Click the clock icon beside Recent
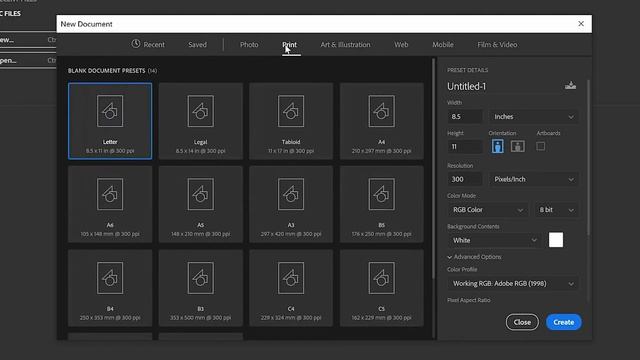640x360 pixels. 136,44
